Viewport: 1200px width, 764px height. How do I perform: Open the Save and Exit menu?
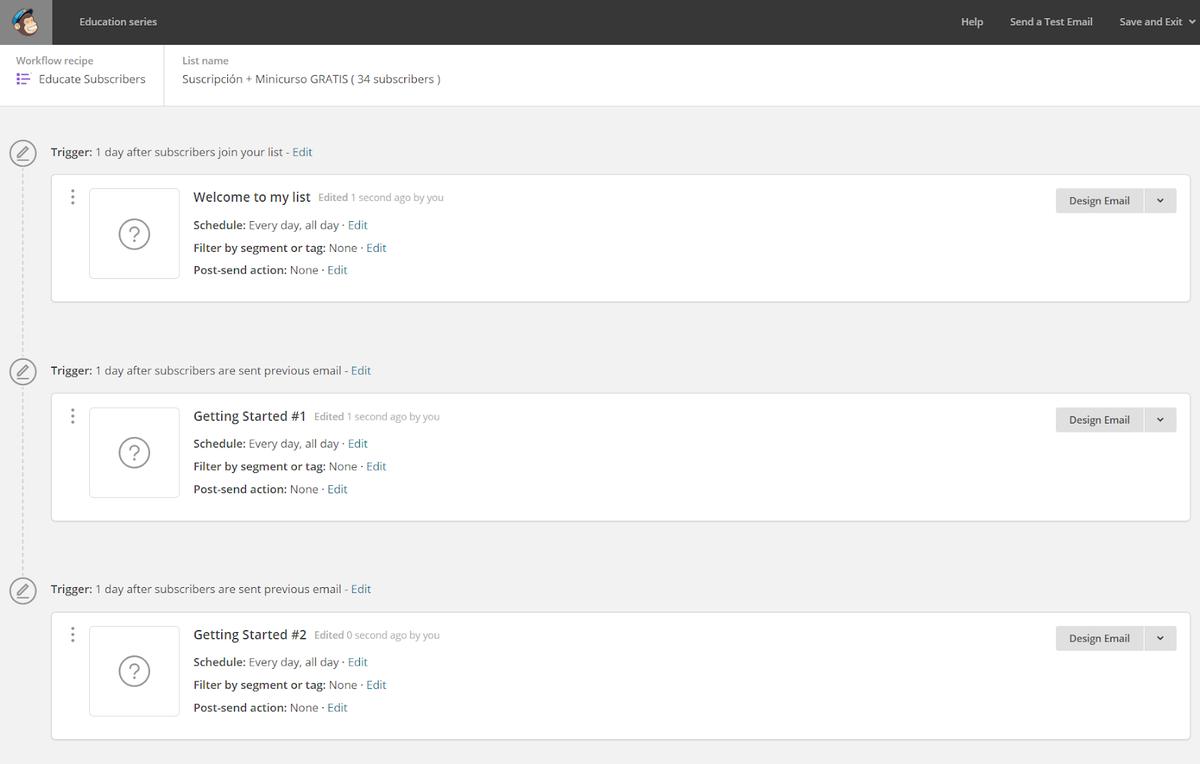pyautogui.click(x=1156, y=22)
